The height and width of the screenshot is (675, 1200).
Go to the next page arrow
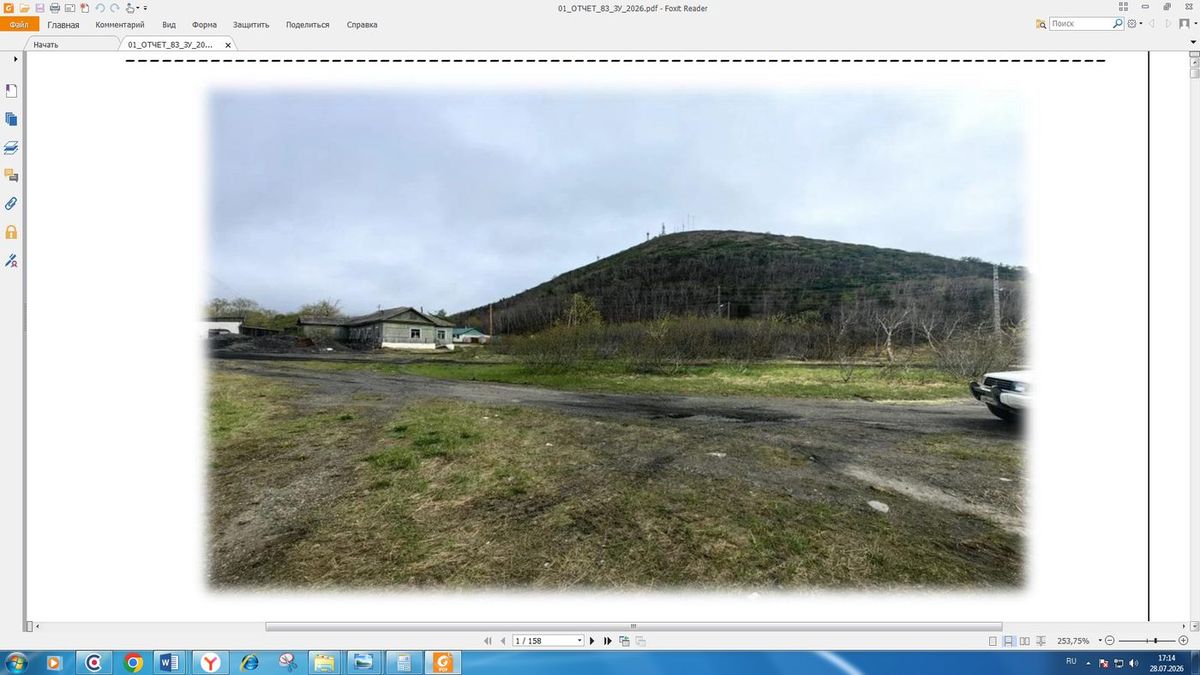coord(592,640)
